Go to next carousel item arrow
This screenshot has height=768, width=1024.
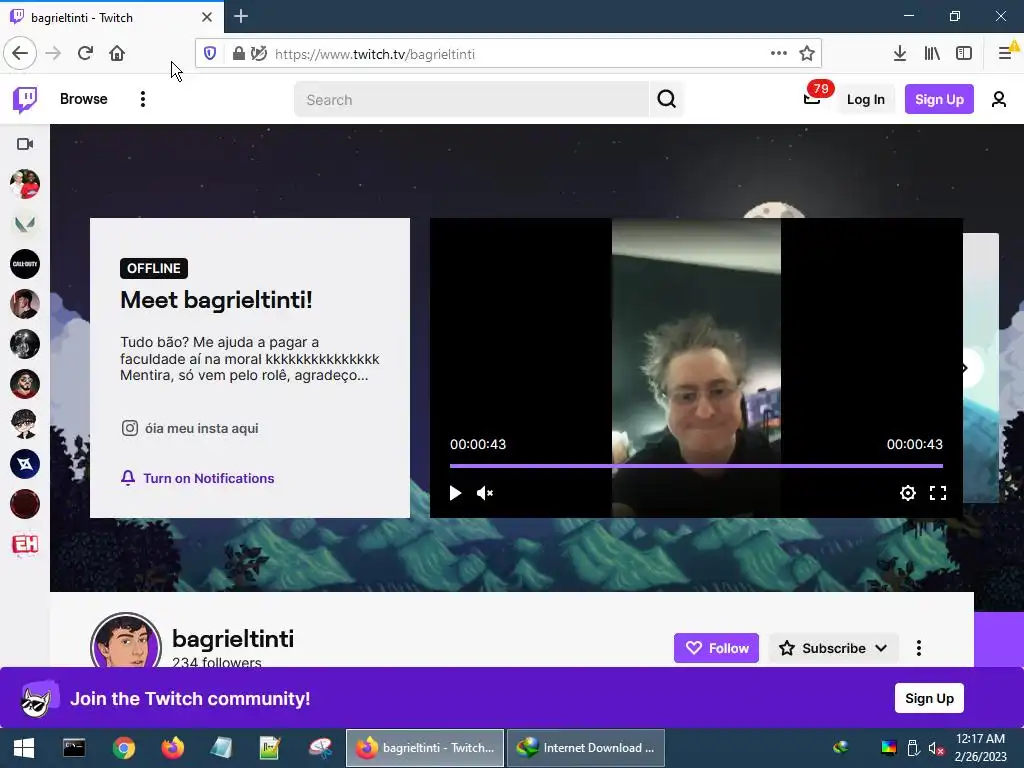coord(967,368)
